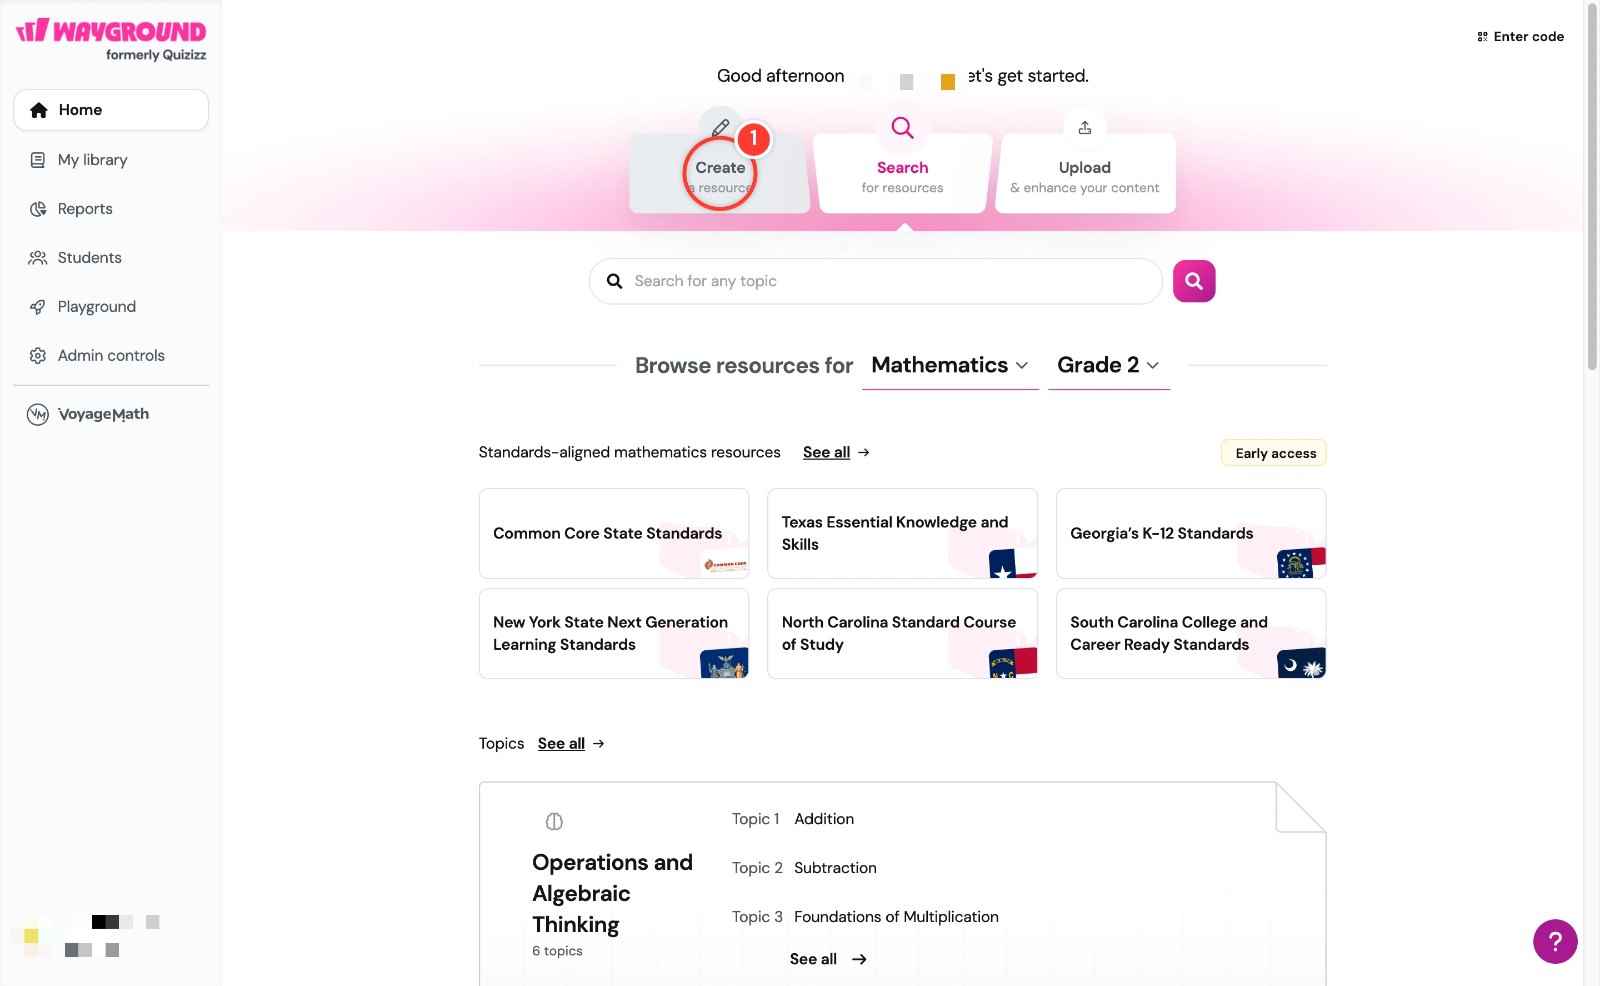
Task: Click the Playground rocket icon
Action: click(x=38, y=307)
